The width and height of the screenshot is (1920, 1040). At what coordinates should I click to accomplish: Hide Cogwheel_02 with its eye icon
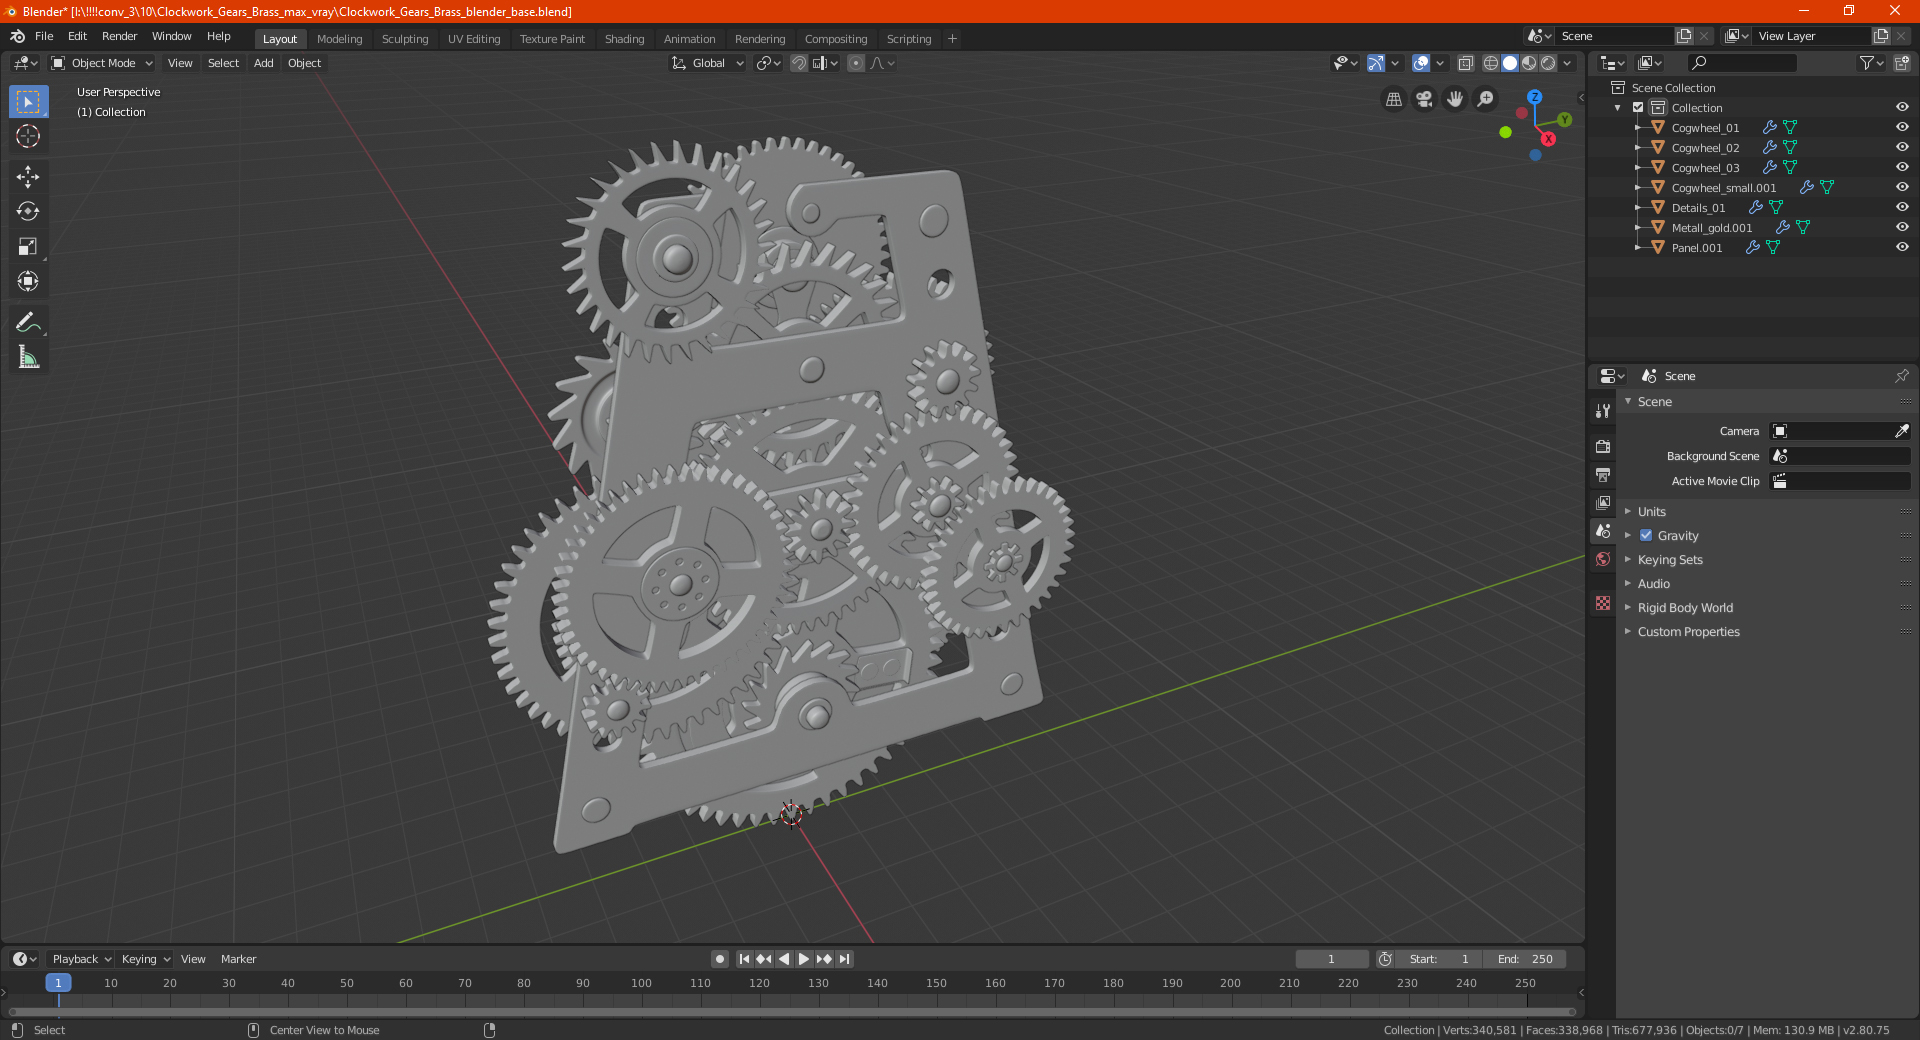(1902, 147)
